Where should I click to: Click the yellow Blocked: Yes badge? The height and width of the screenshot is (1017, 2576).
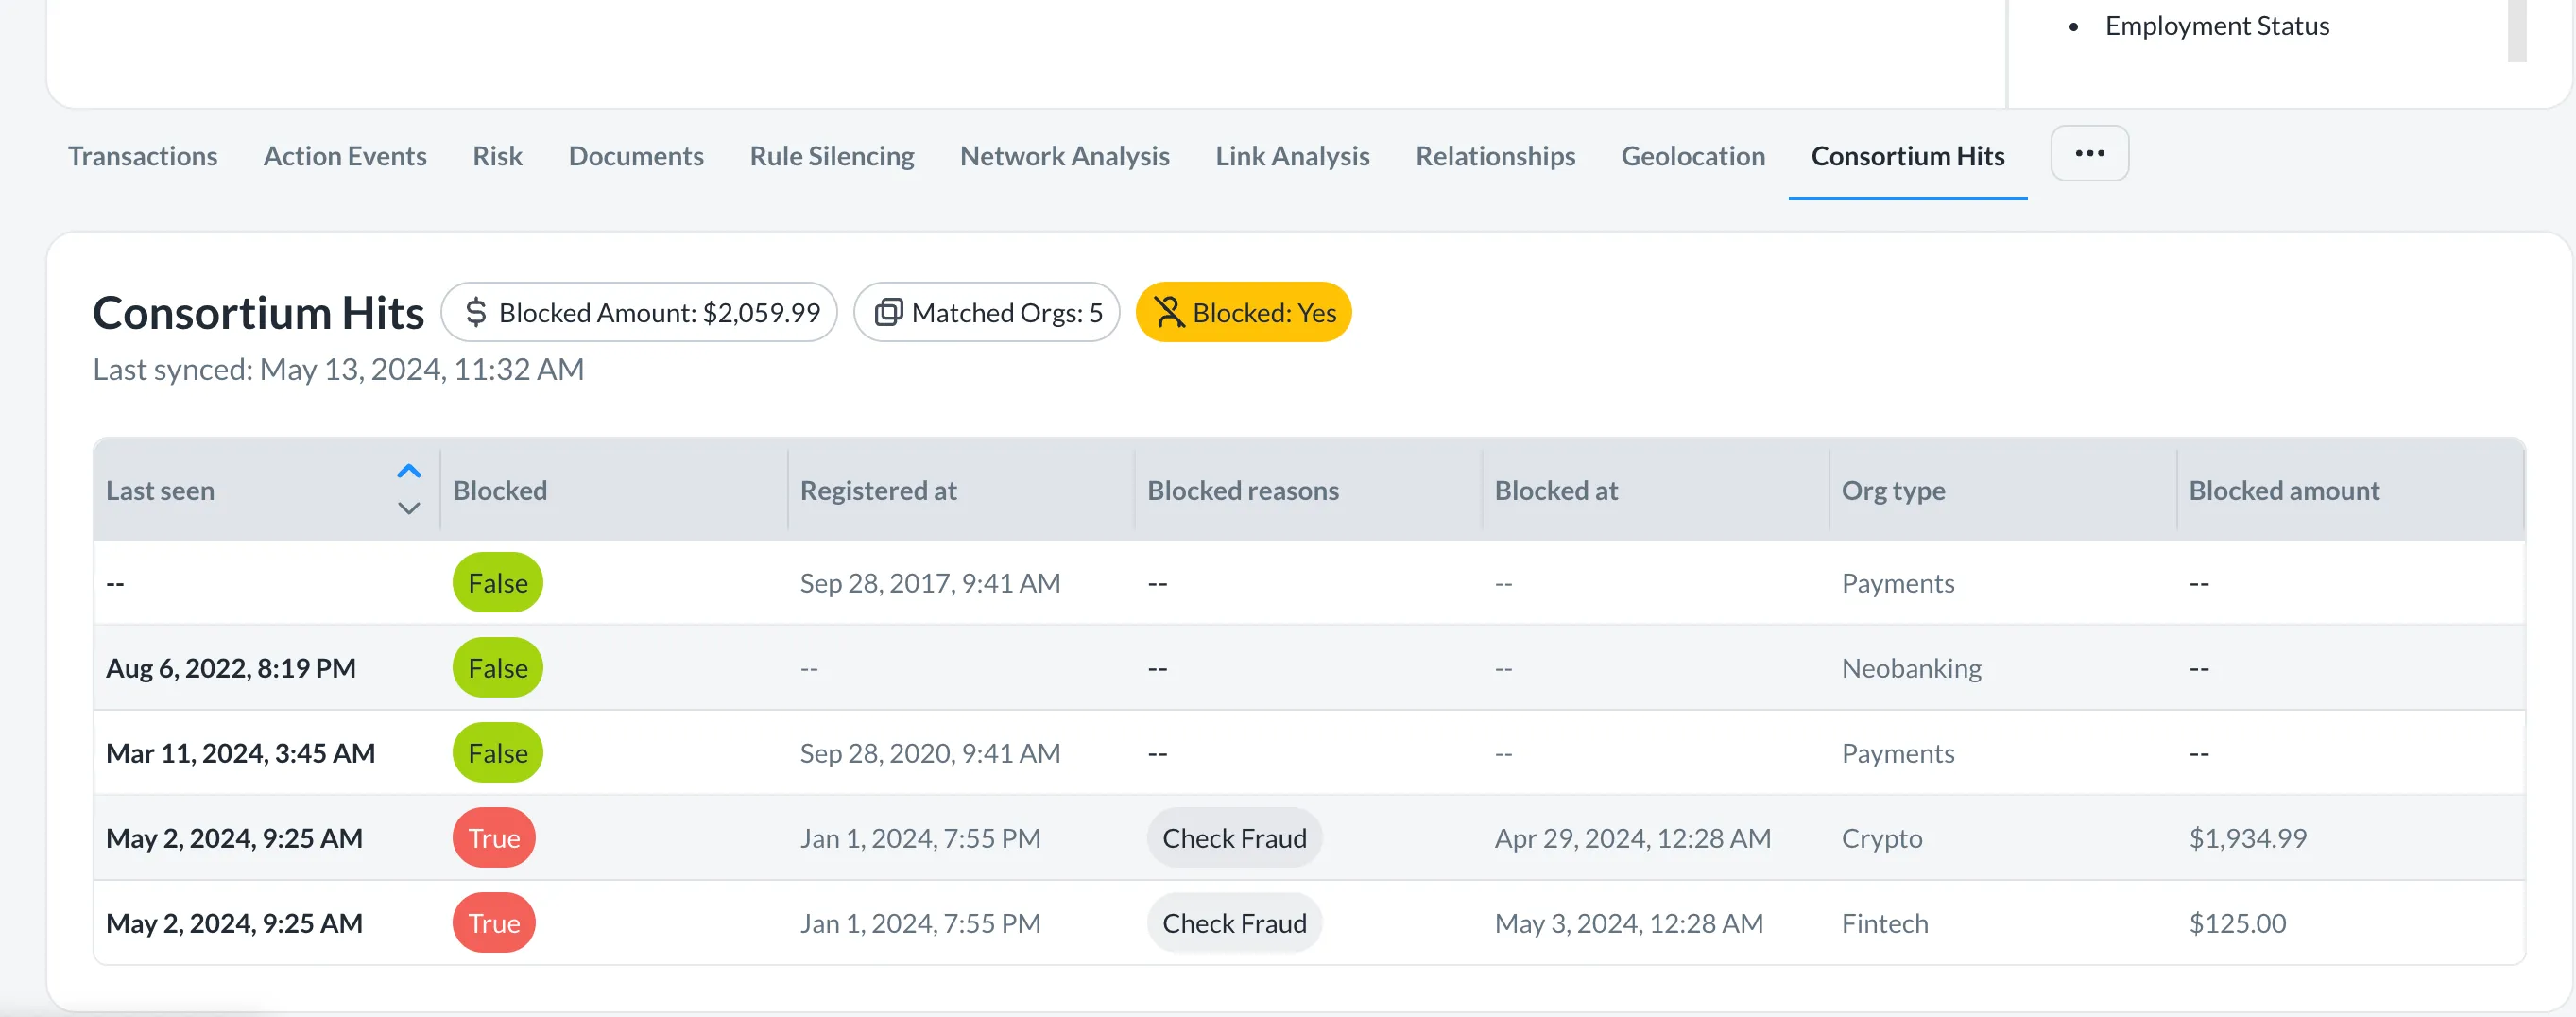click(1243, 312)
